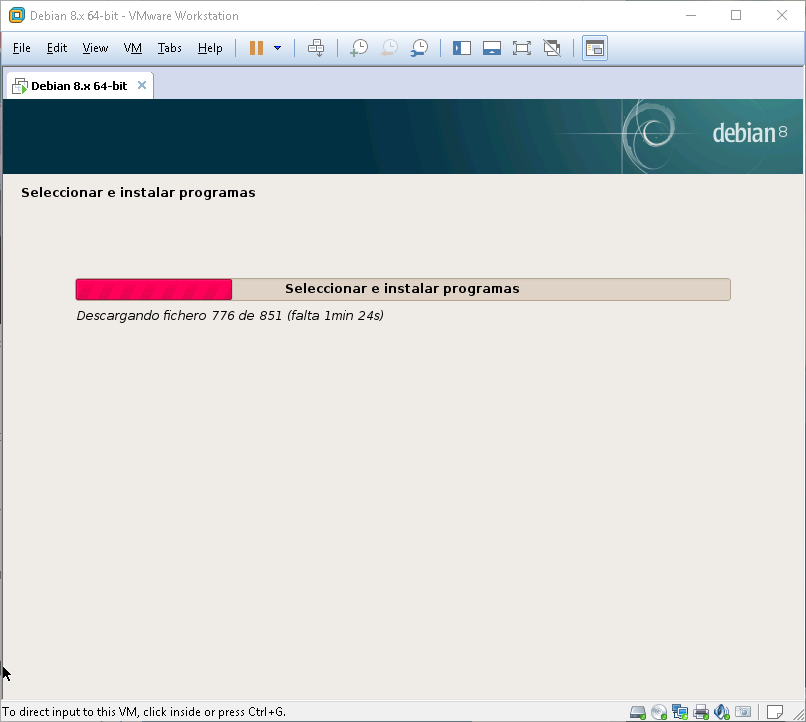Expand the View menu
The height and width of the screenshot is (722, 806).
tap(95, 48)
